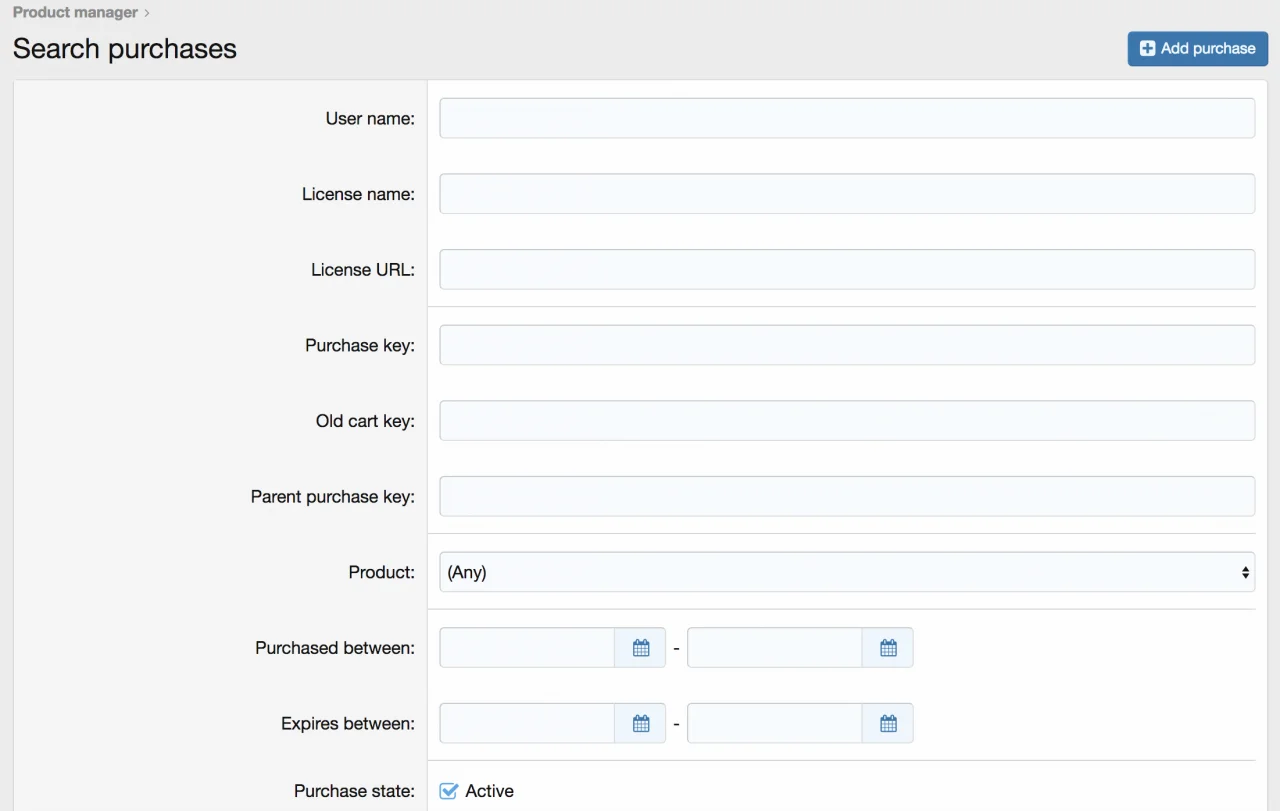Image resolution: width=1280 pixels, height=811 pixels.
Task: Open calendar for Purchased between end date
Action: pos(888,648)
